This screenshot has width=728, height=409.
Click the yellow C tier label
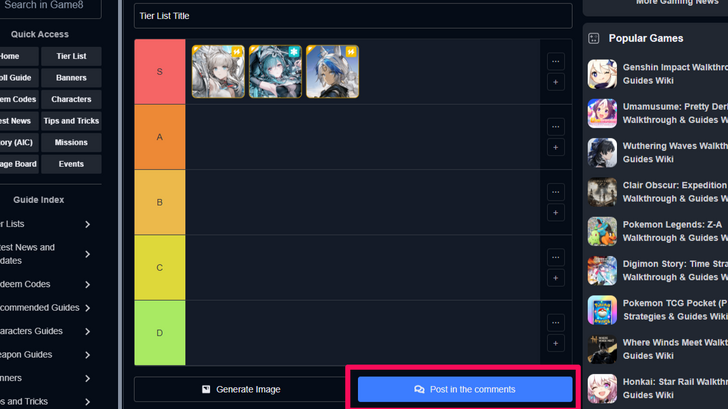coord(160,268)
